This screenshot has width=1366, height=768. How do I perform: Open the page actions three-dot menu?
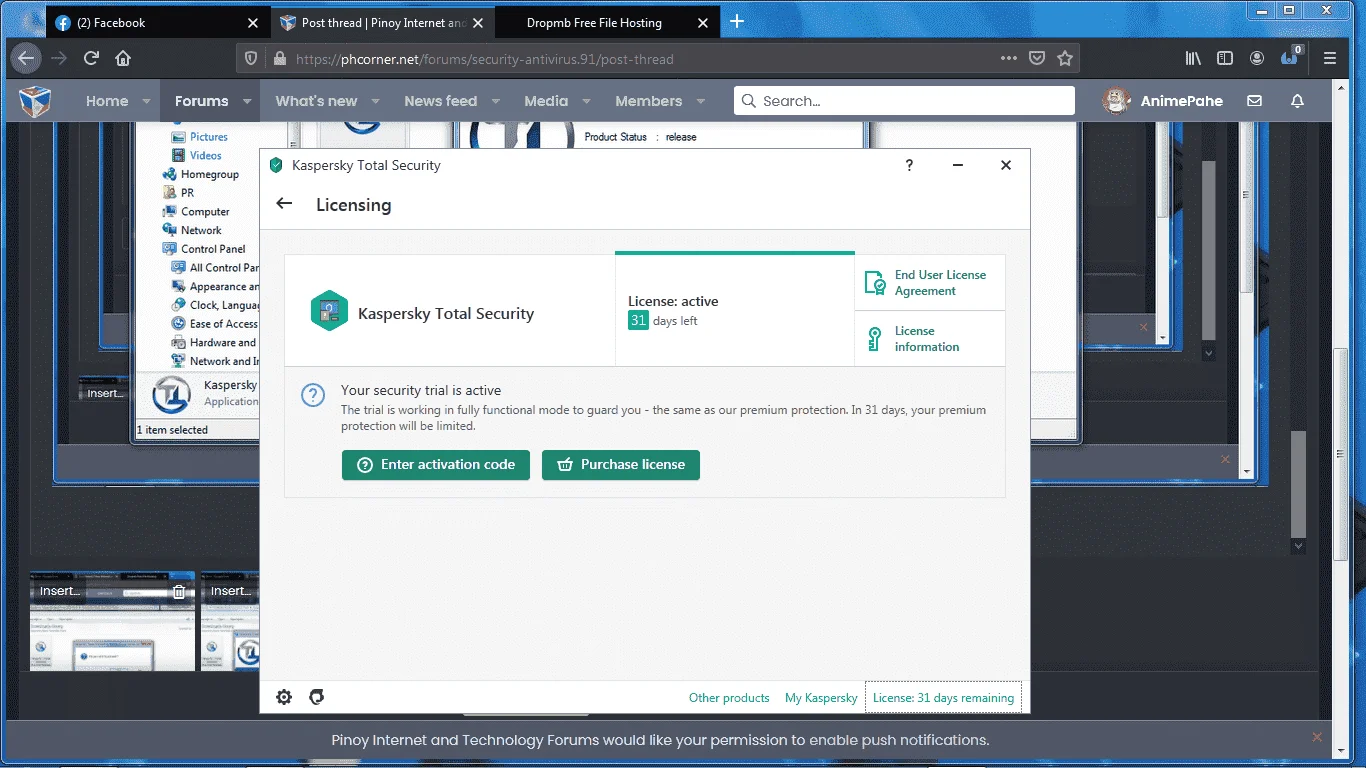(x=1009, y=58)
